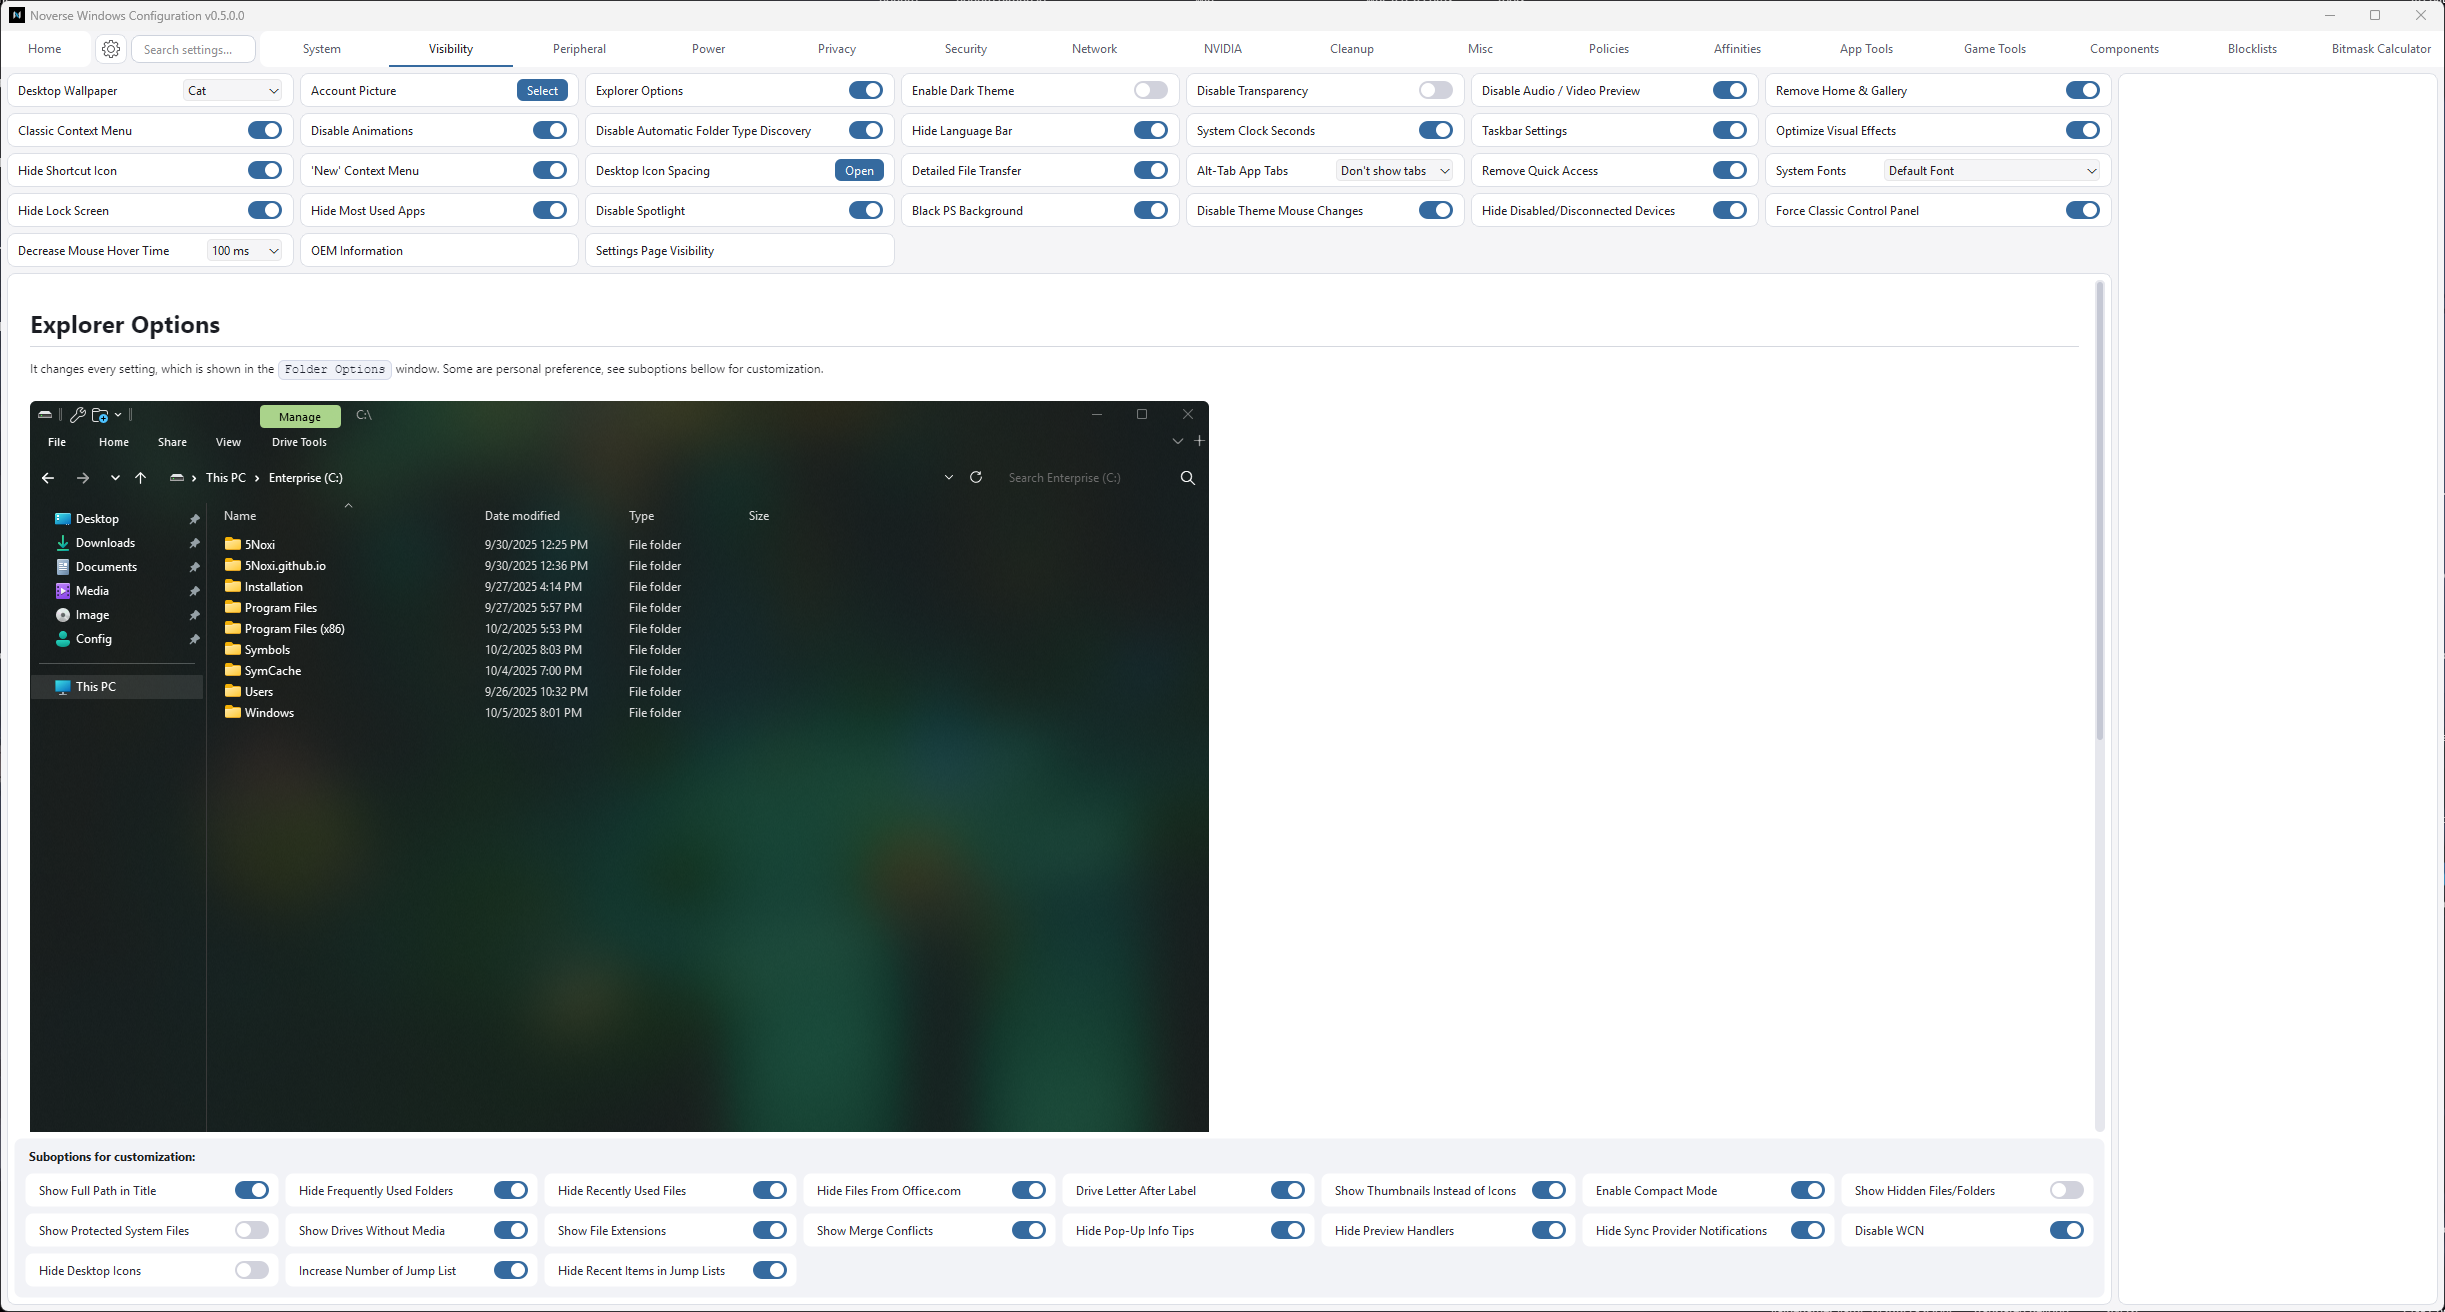Click the refresh icon in Explorer preview
2445x1312 pixels.
pos(976,477)
